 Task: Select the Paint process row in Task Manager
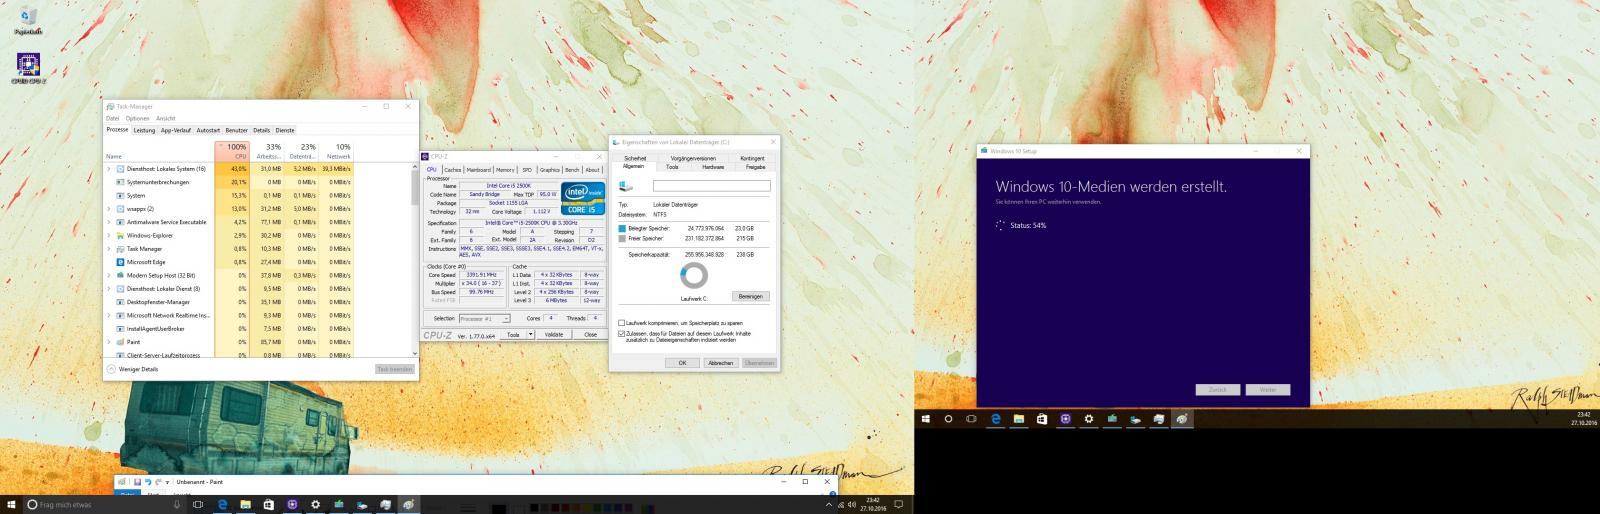(229, 342)
